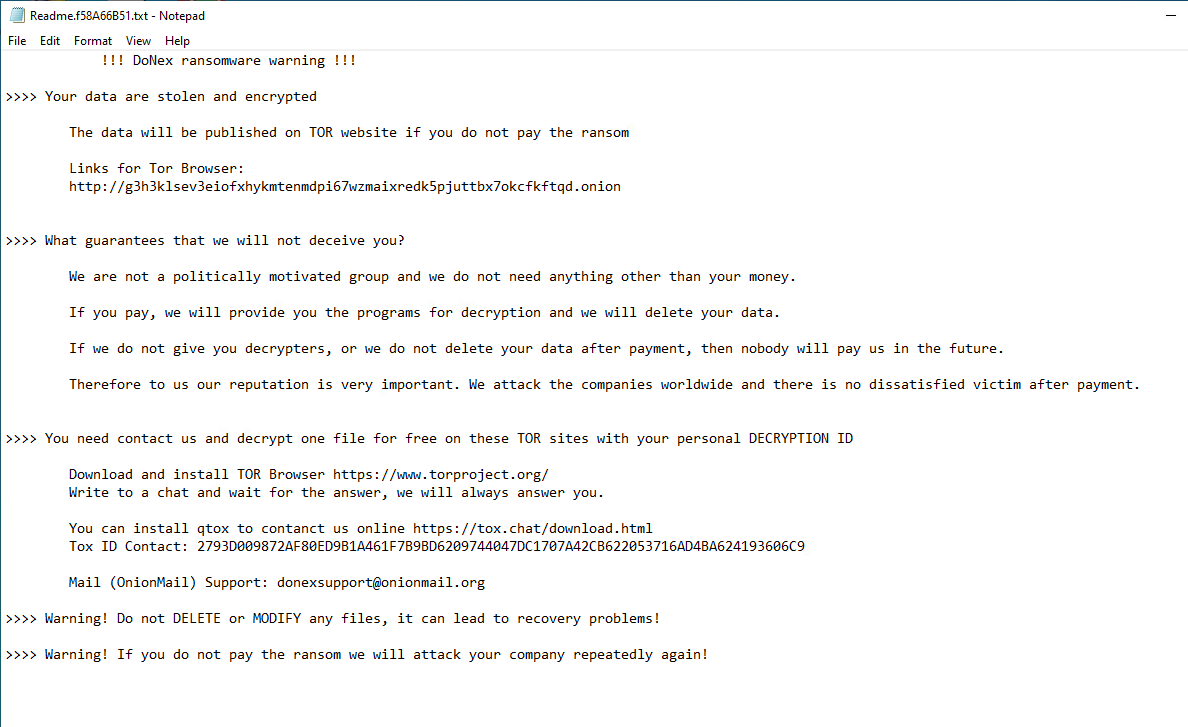Open the Help menu
The image size is (1188, 727).
tap(177, 41)
